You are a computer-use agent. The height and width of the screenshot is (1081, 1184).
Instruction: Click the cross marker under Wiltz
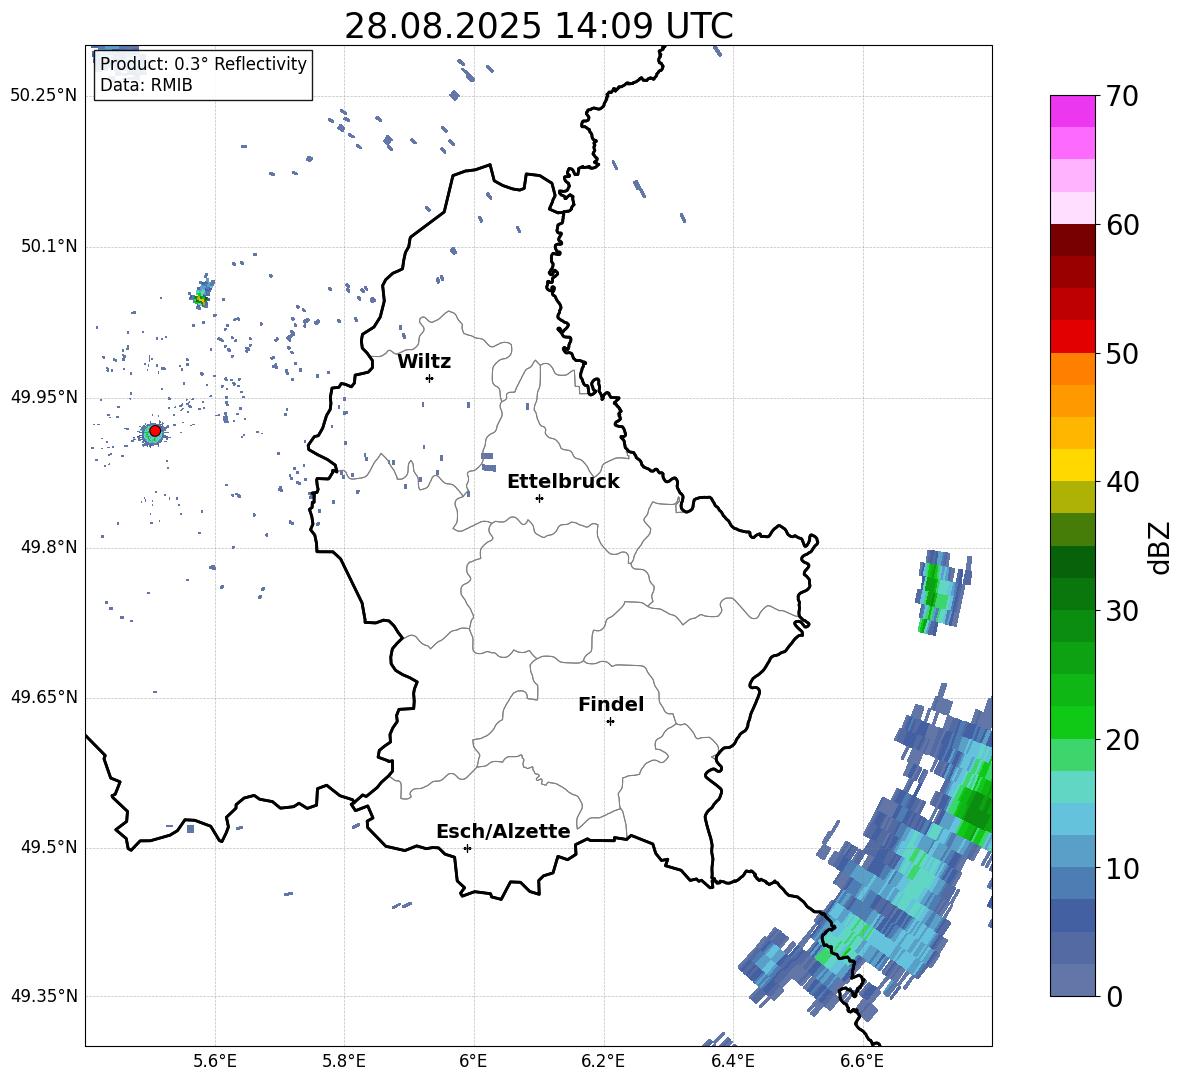[x=430, y=378]
